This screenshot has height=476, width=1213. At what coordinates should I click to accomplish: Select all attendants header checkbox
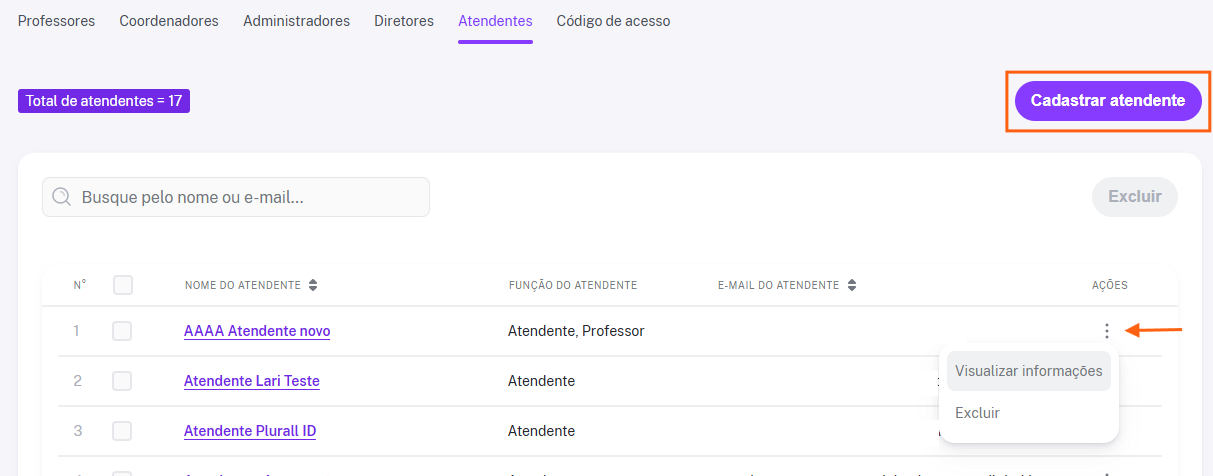click(x=123, y=285)
